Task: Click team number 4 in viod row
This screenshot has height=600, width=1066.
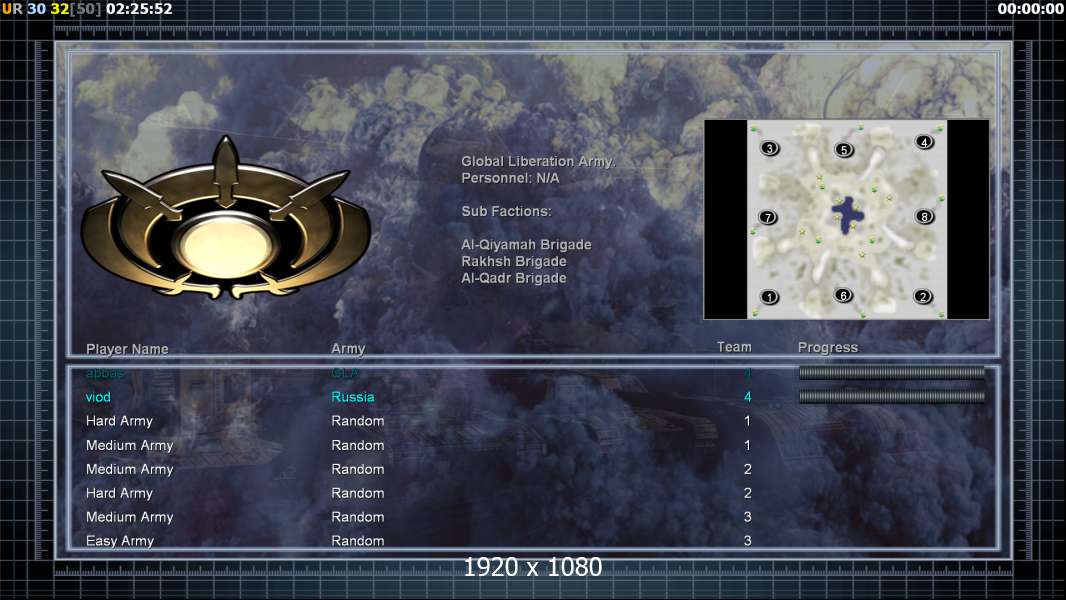Action: point(747,397)
